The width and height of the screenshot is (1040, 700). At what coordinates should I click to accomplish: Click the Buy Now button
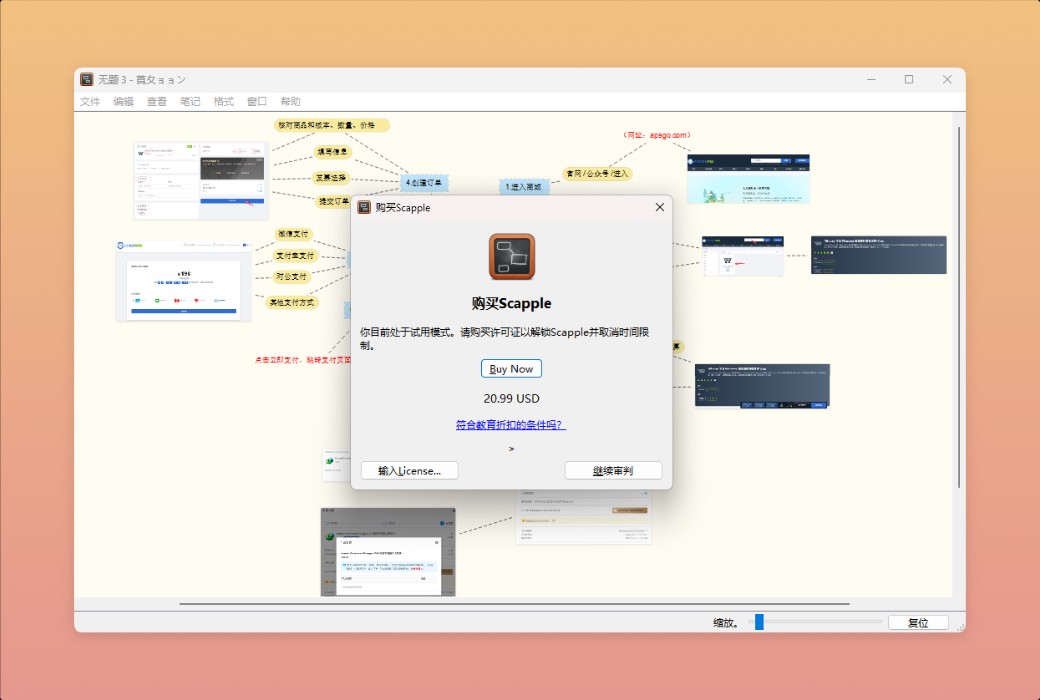click(x=511, y=368)
